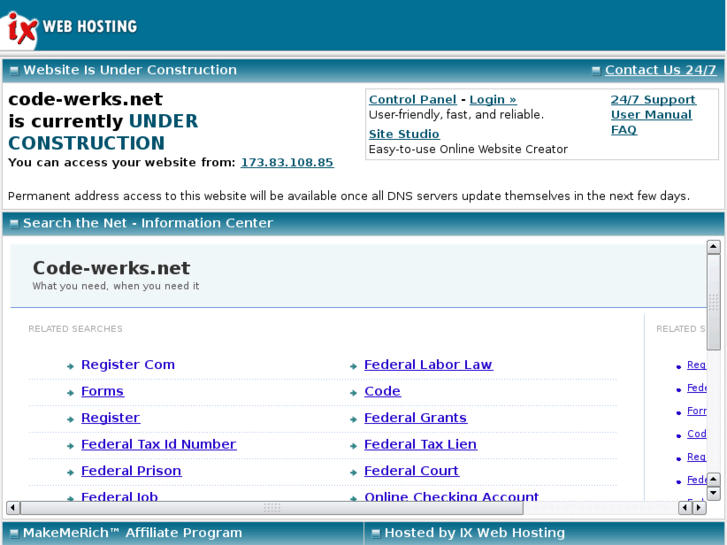Viewport: 727px width, 545px height.
Task: Click the 'What you need, when you need it' tagline
Action: click(116, 286)
